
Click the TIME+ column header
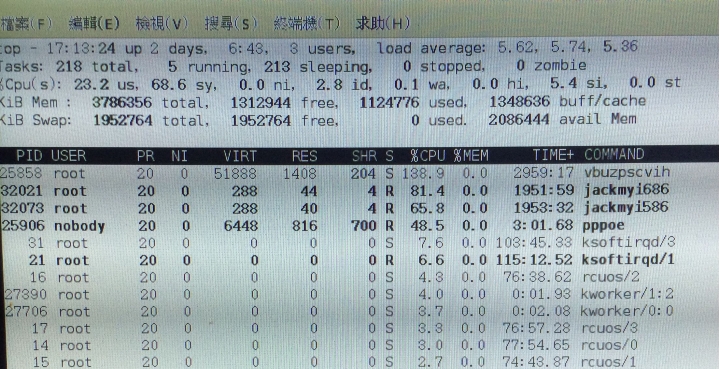[x=553, y=155]
